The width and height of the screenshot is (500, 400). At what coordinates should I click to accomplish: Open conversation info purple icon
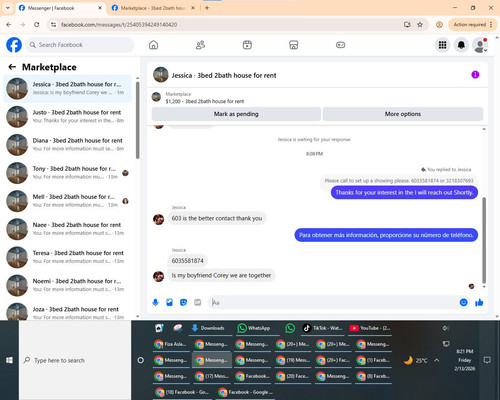[475, 75]
